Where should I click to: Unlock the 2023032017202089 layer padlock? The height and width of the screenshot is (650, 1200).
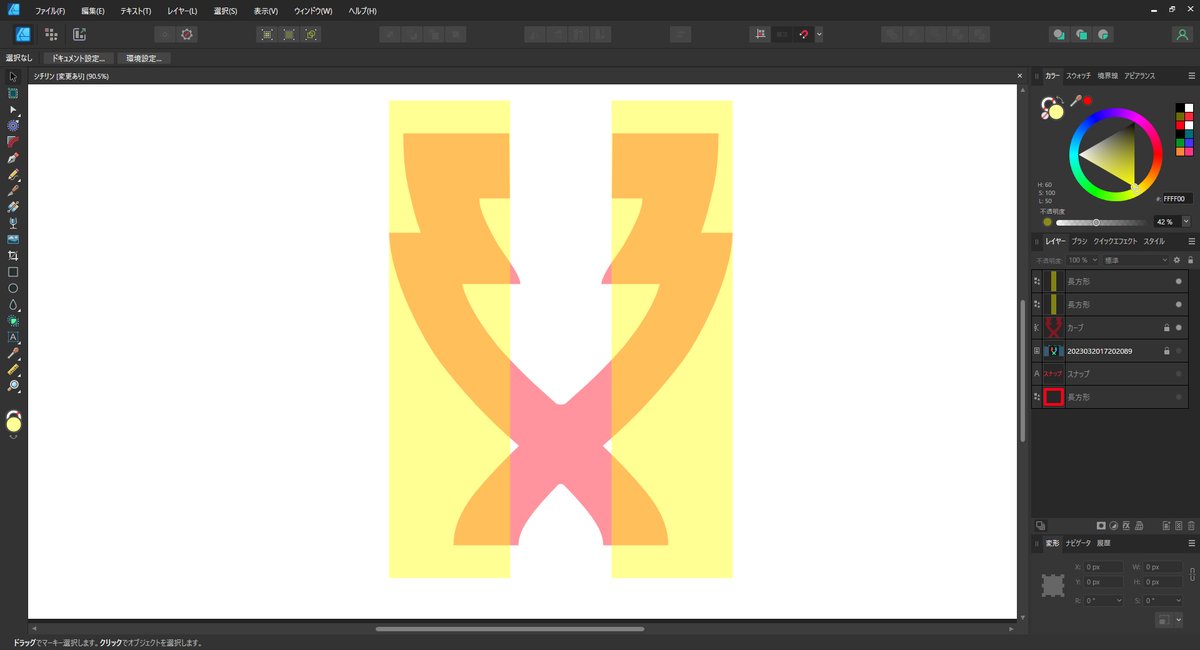tap(1166, 351)
